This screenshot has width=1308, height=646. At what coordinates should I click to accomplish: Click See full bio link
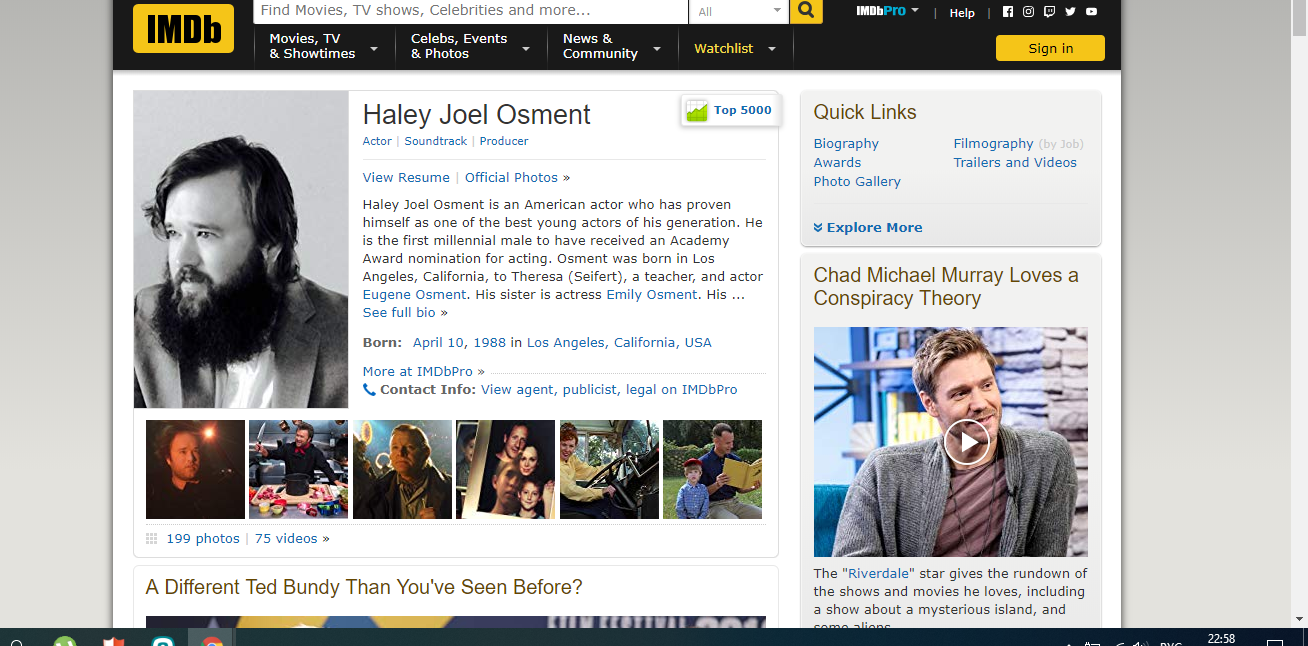399,313
